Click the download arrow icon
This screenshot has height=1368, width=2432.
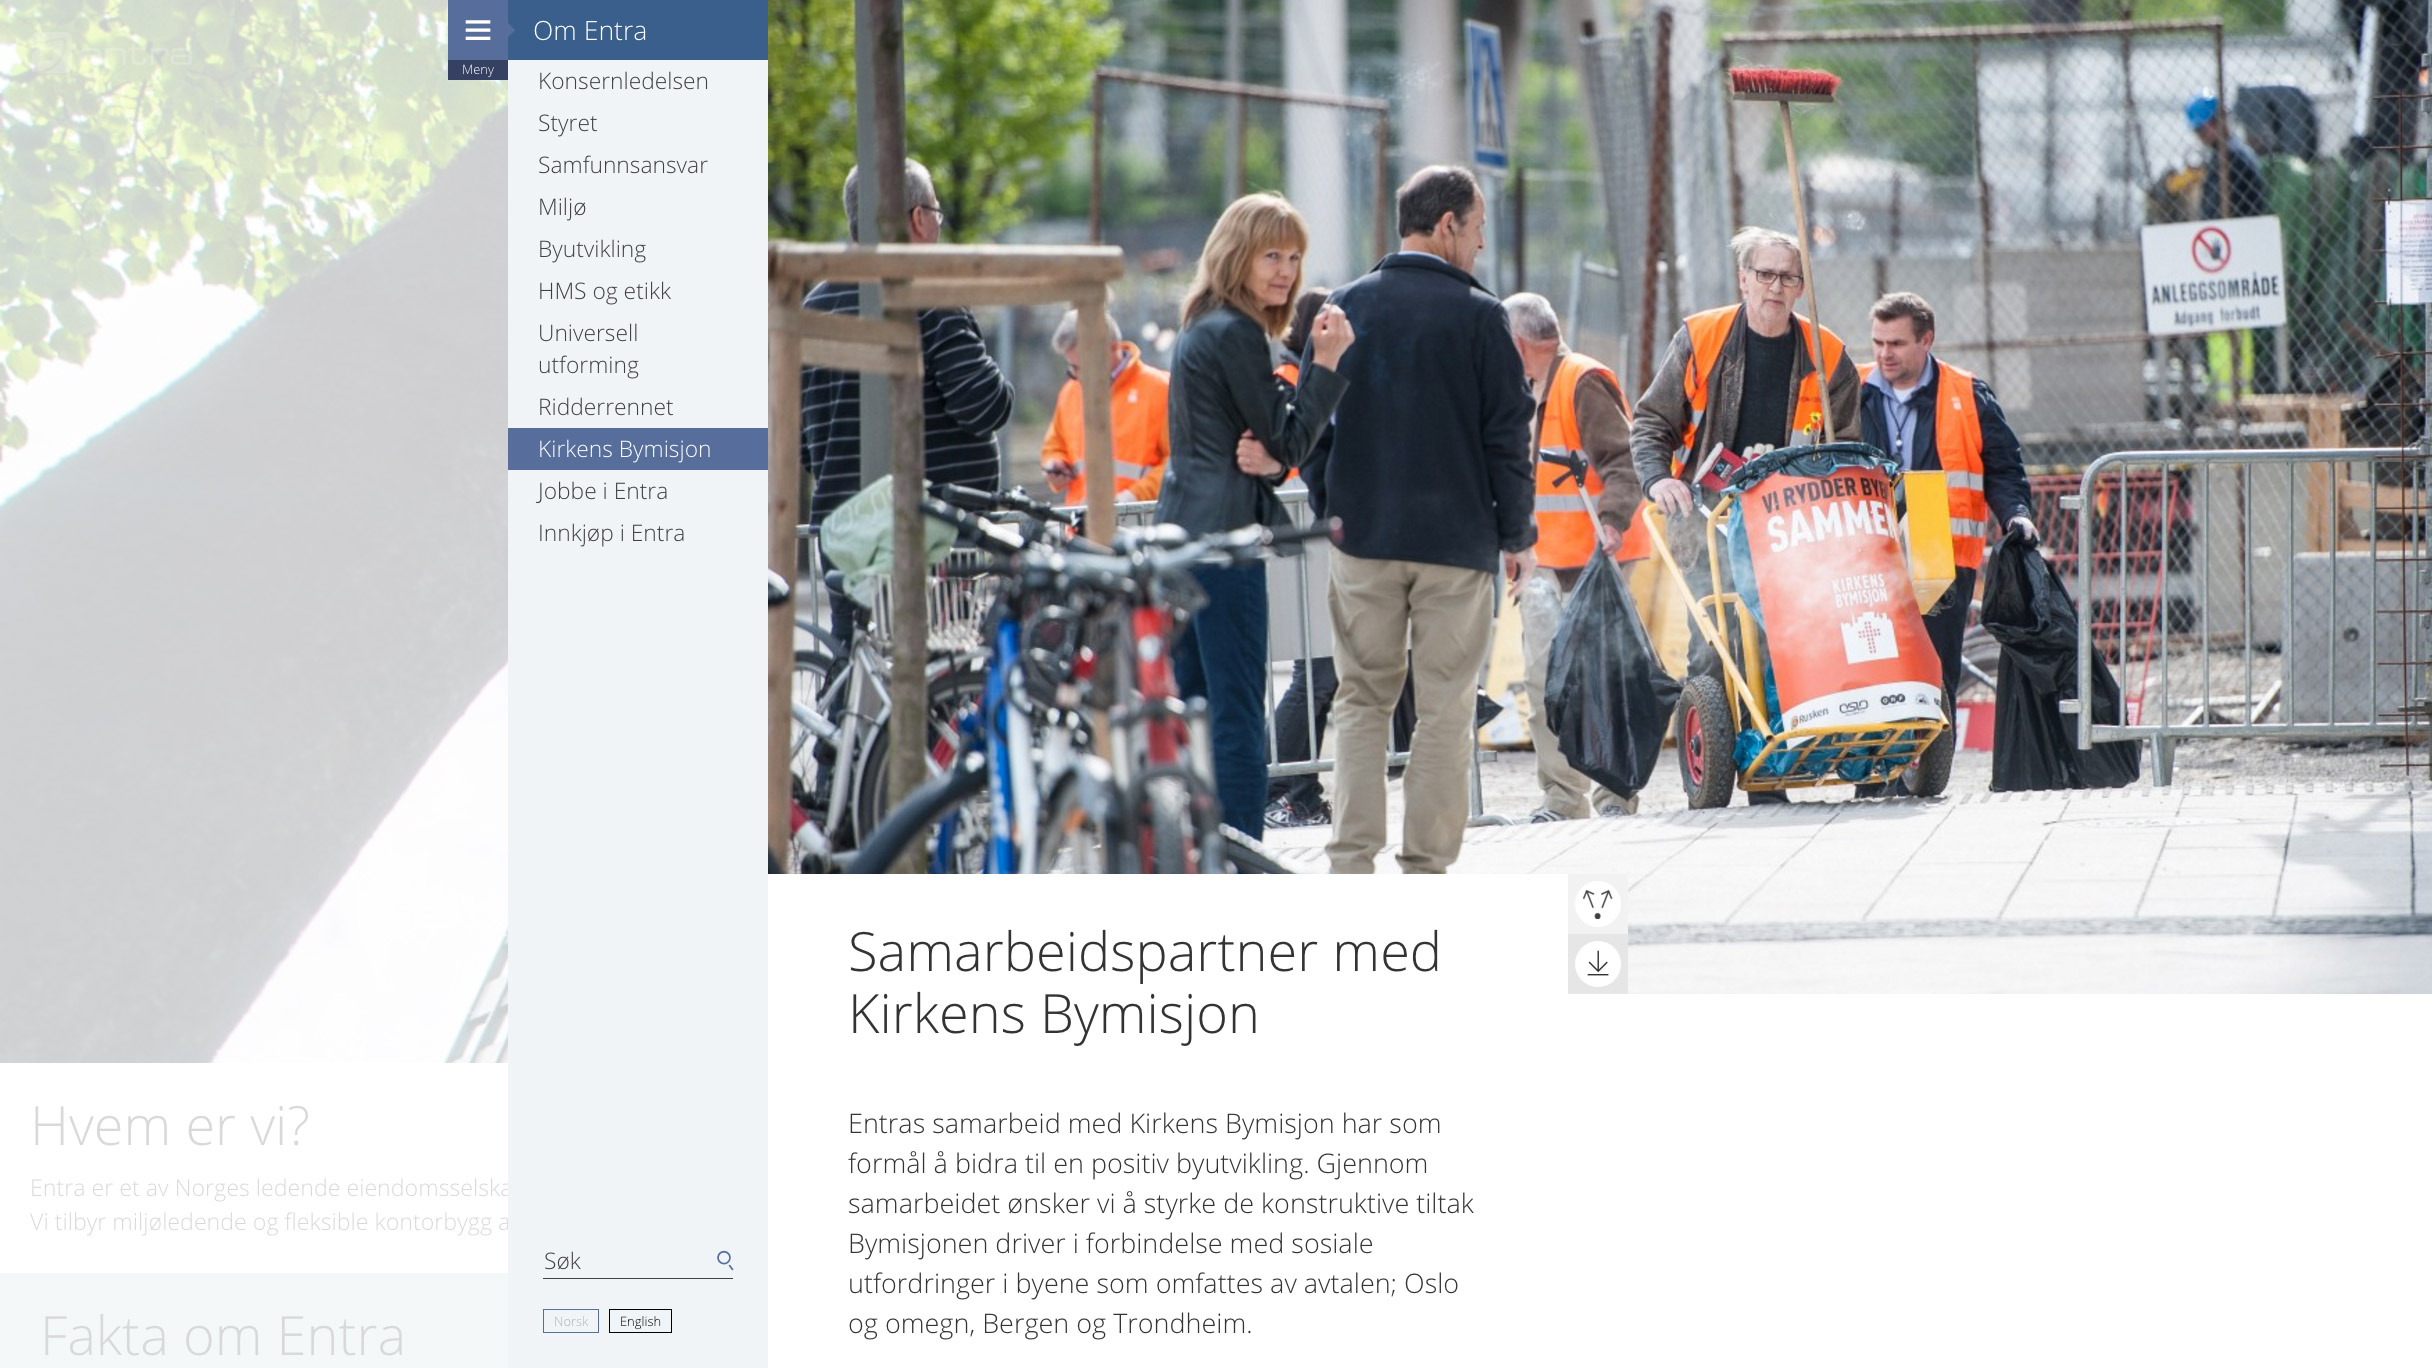(x=1597, y=964)
